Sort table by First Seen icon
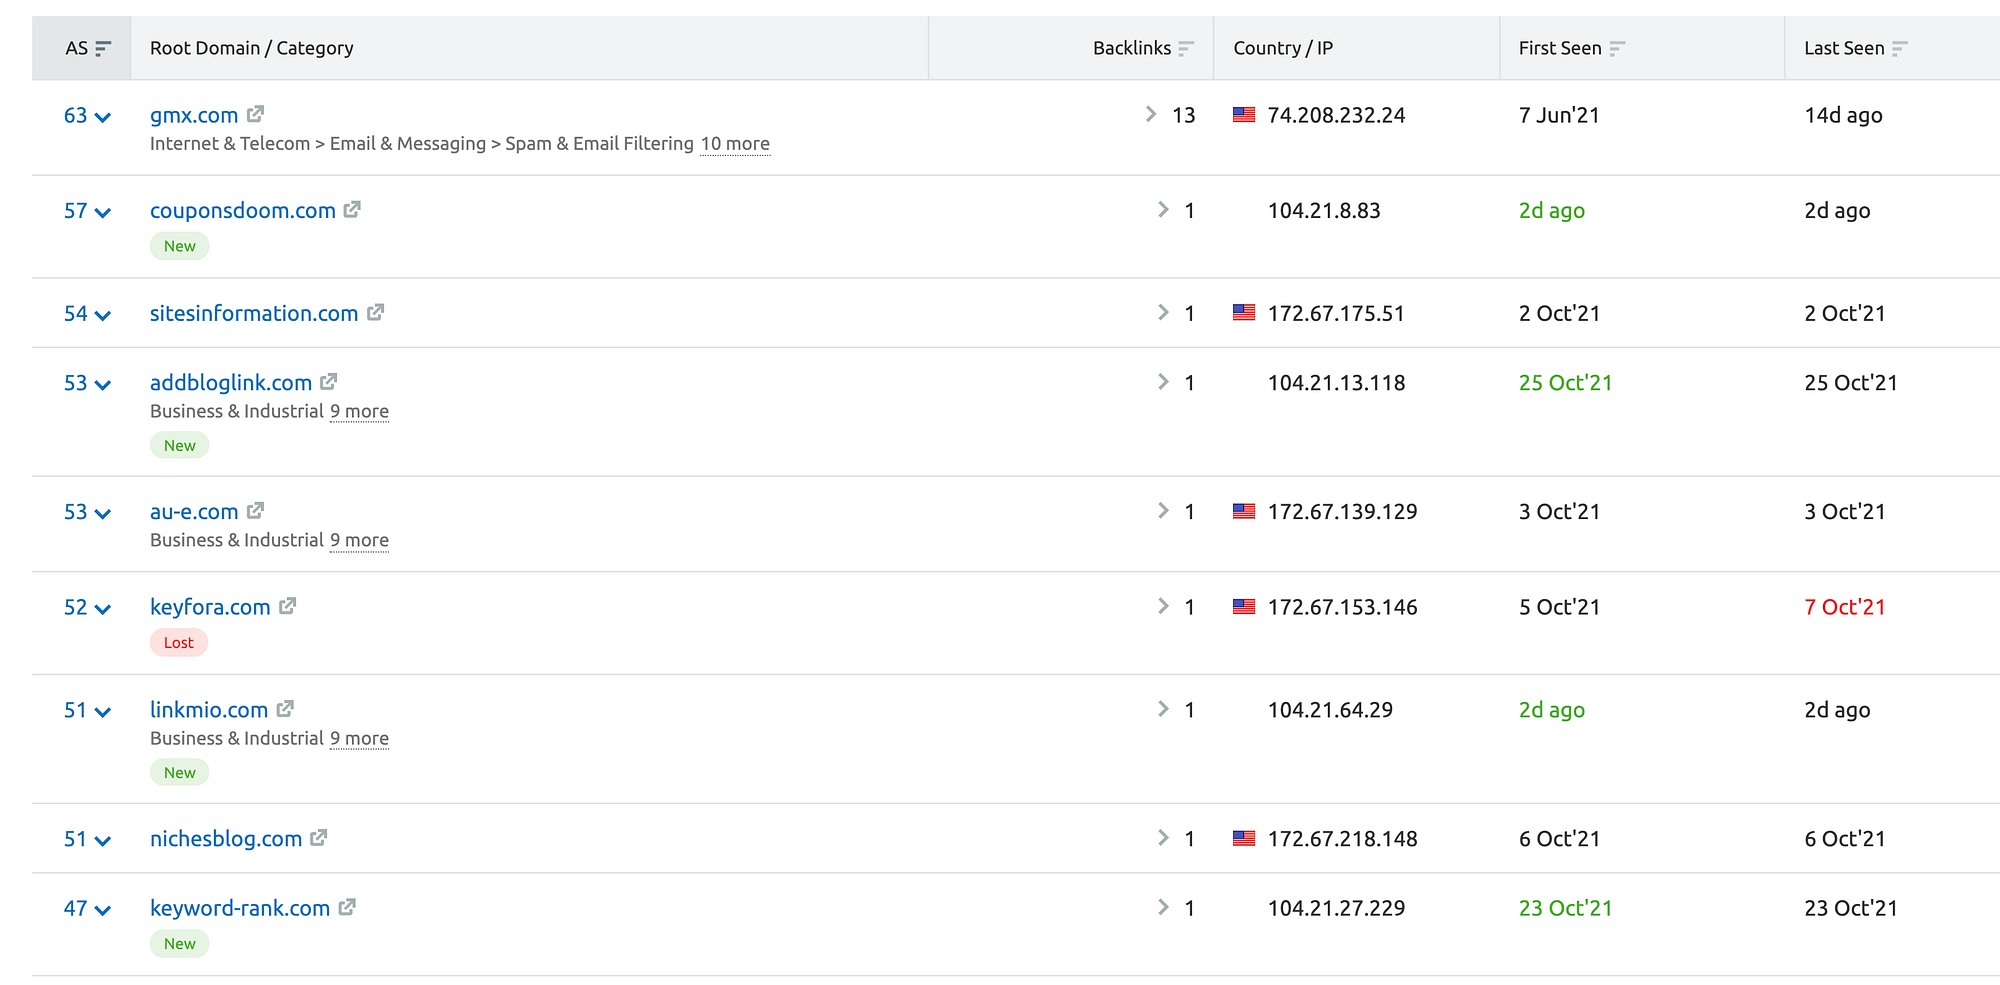2000x985 pixels. (1617, 48)
